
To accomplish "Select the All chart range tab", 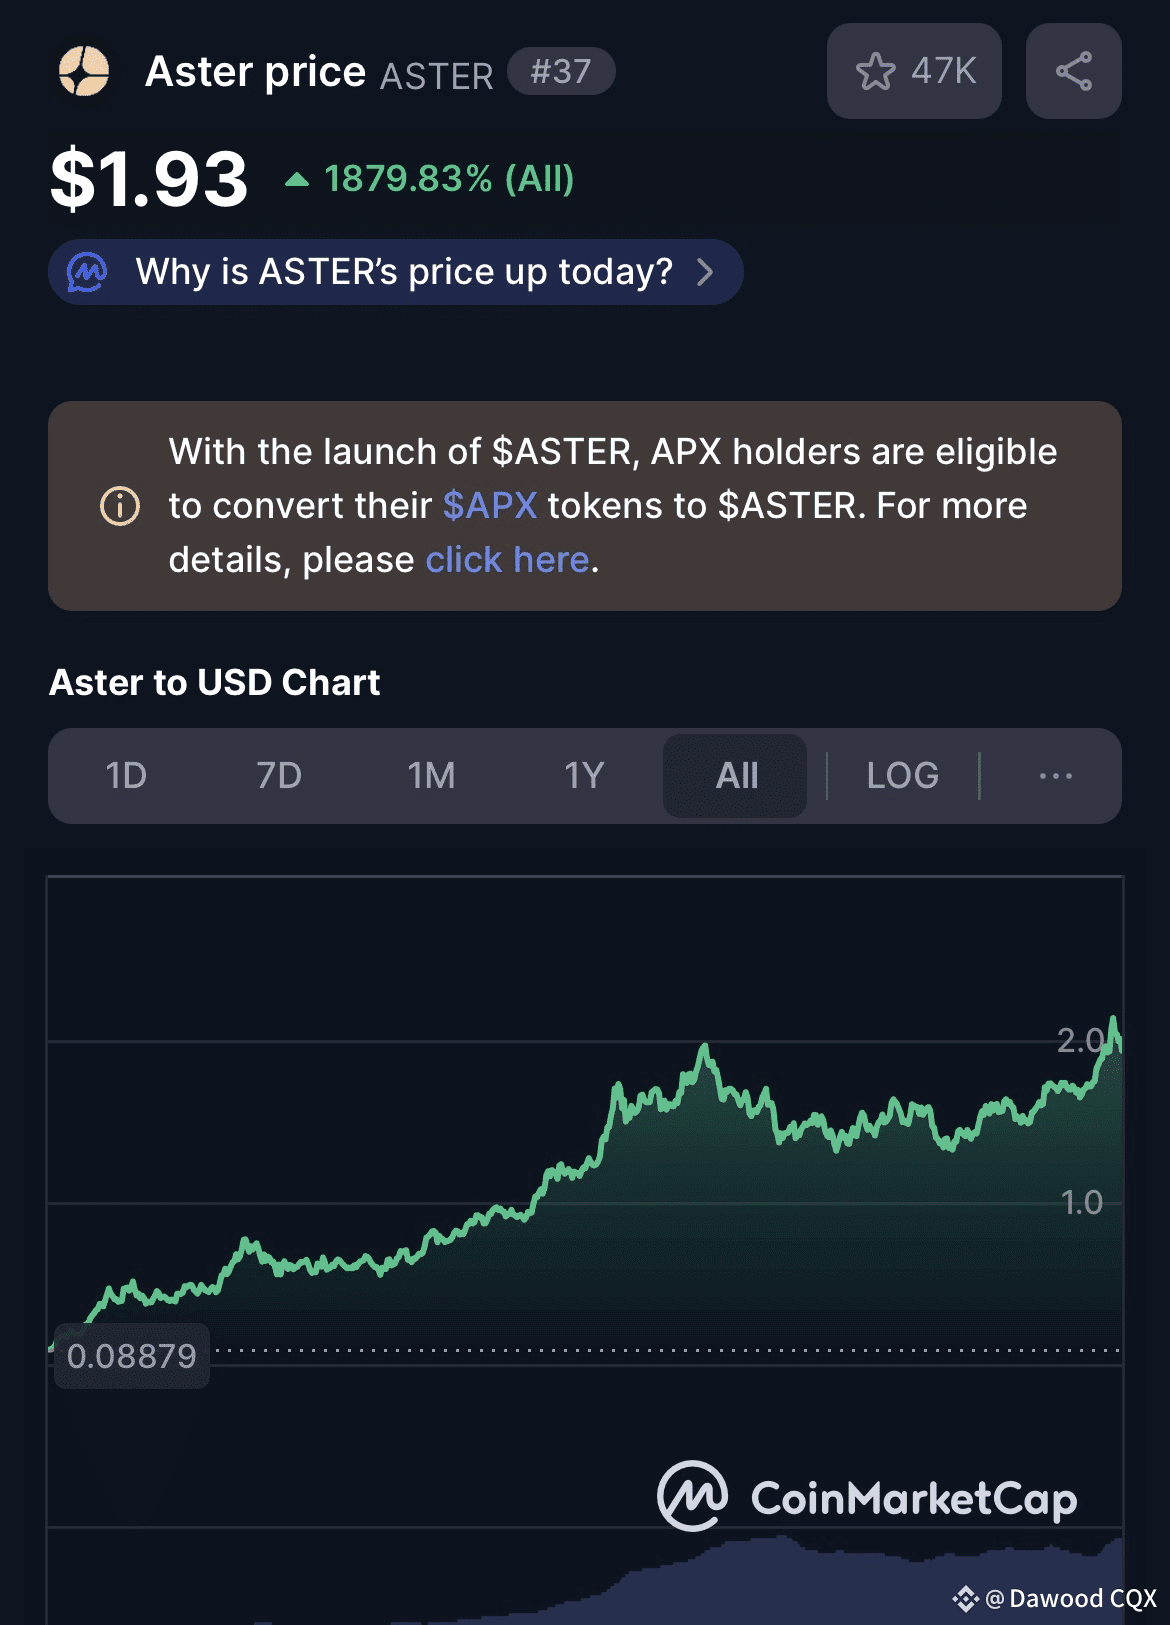I will point(735,776).
